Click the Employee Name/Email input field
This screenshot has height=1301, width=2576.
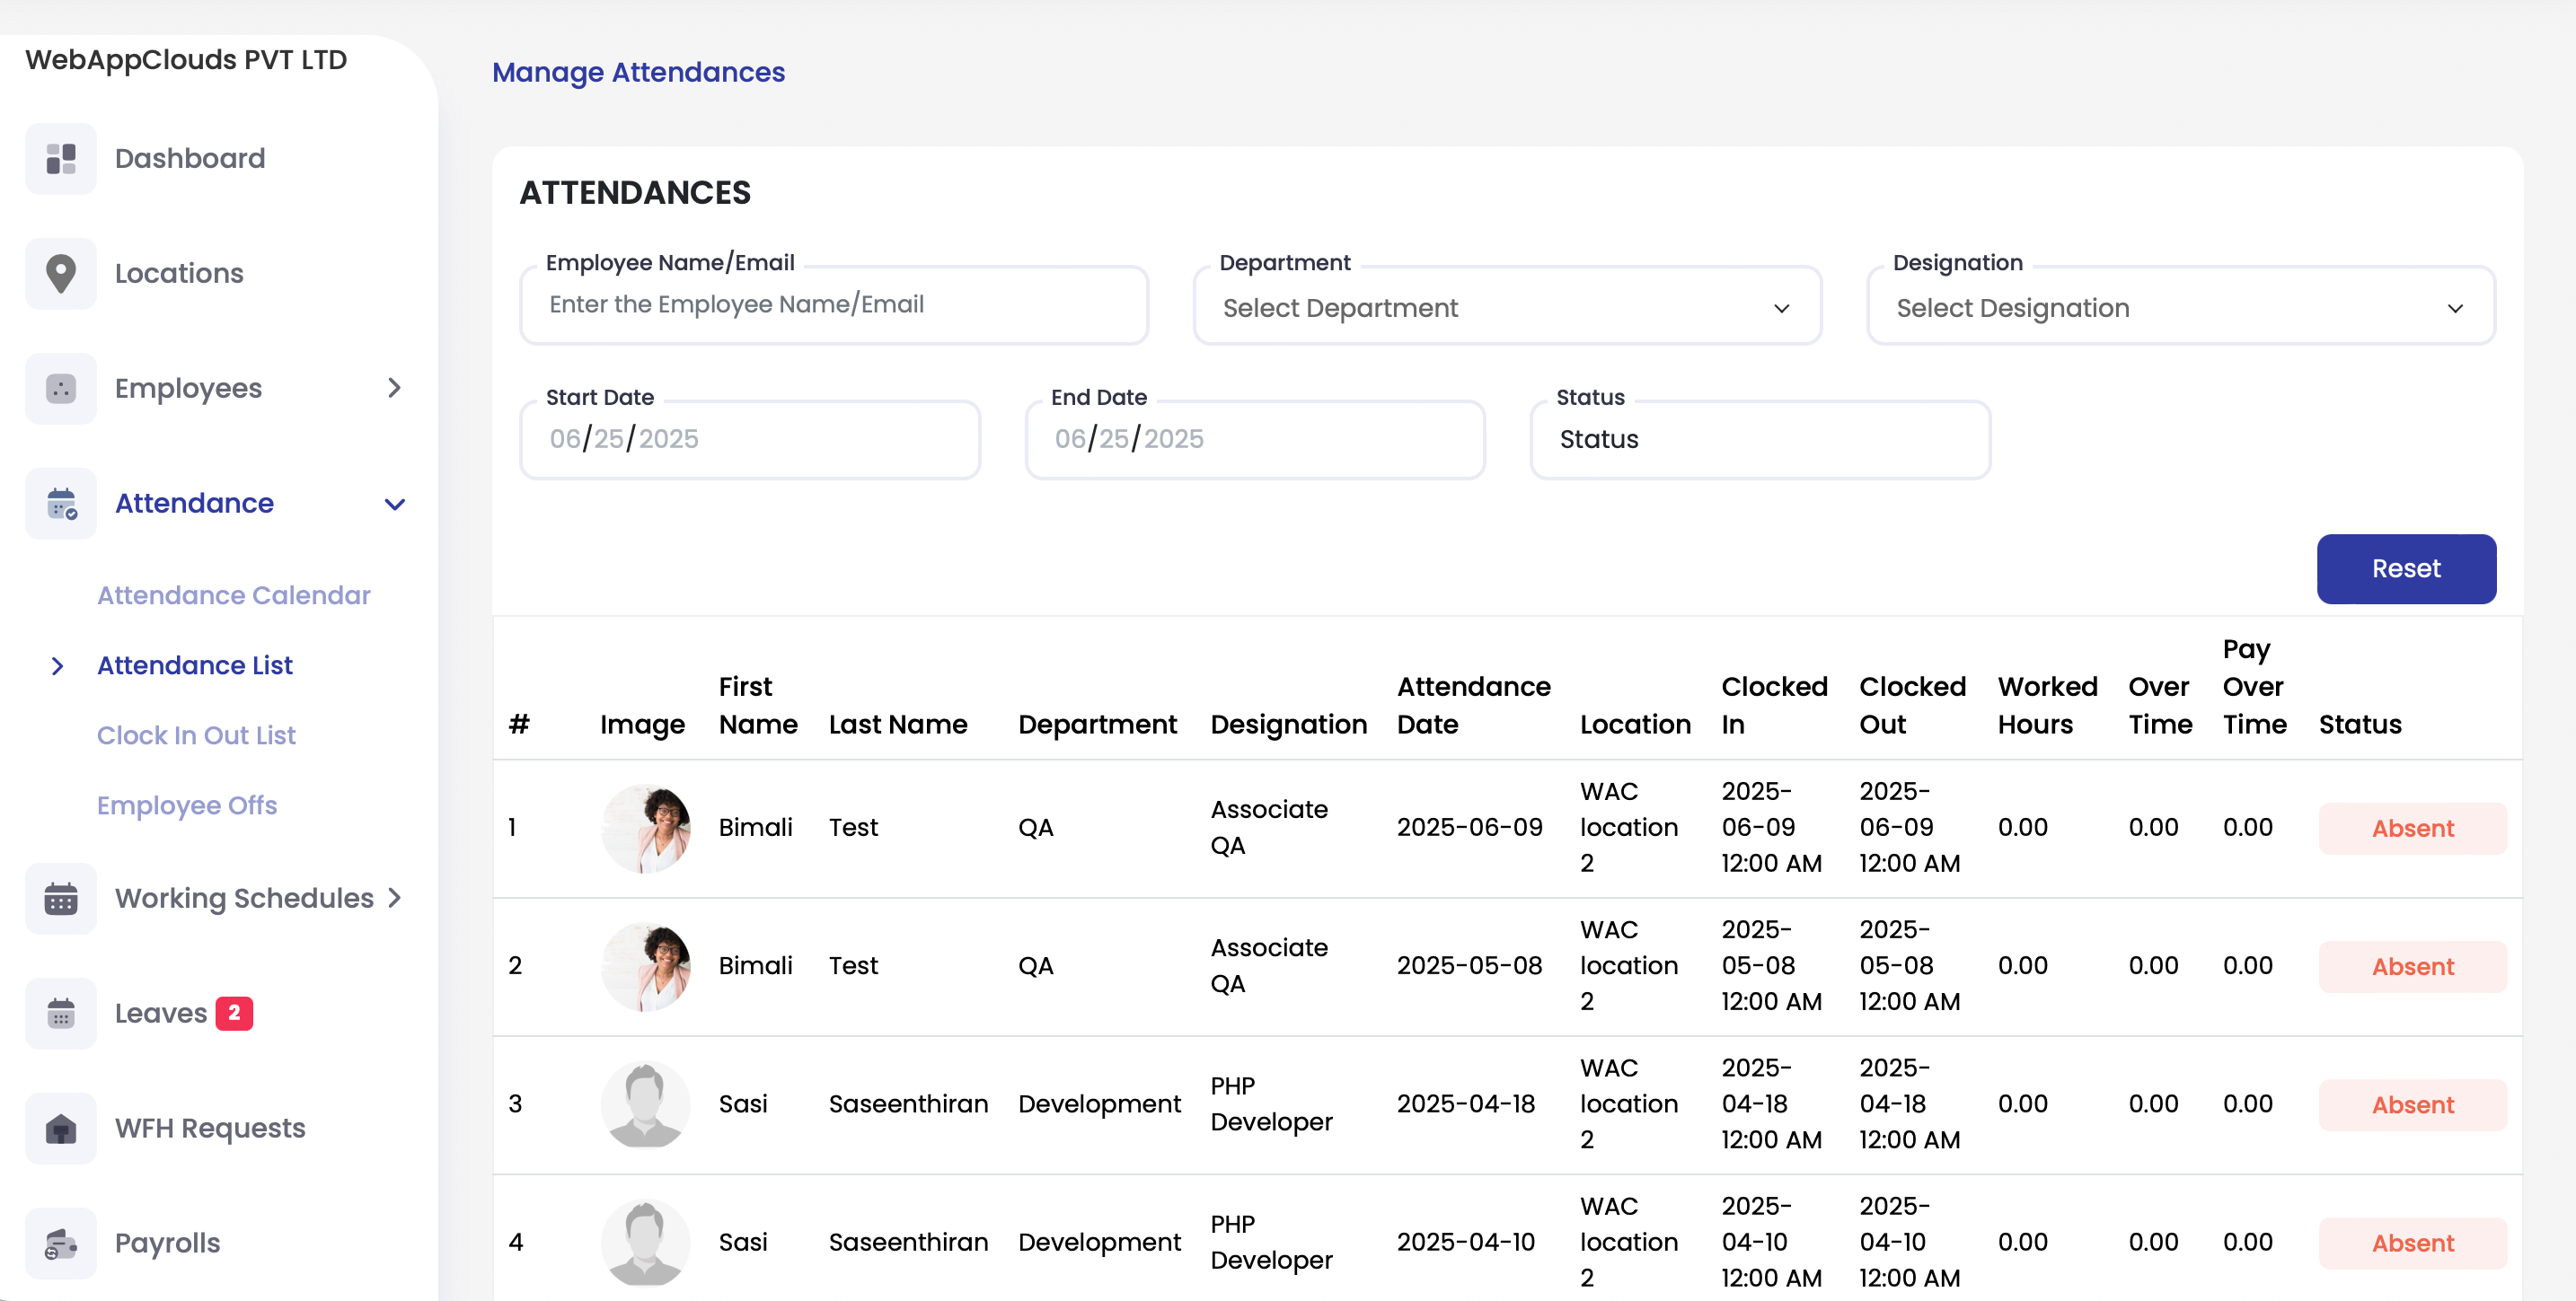pos(833,304)
